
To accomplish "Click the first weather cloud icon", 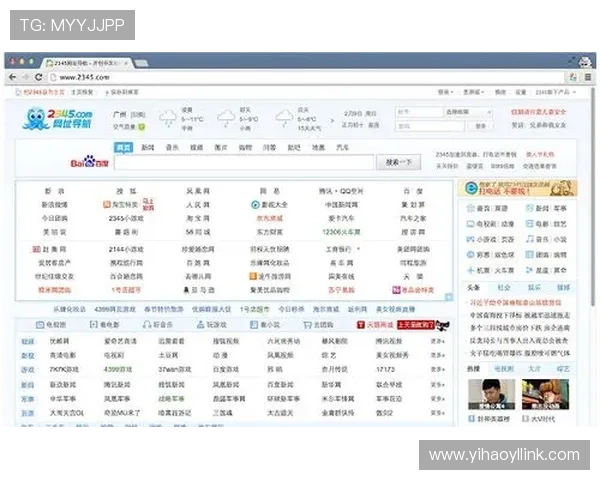I will coord(168,118).
